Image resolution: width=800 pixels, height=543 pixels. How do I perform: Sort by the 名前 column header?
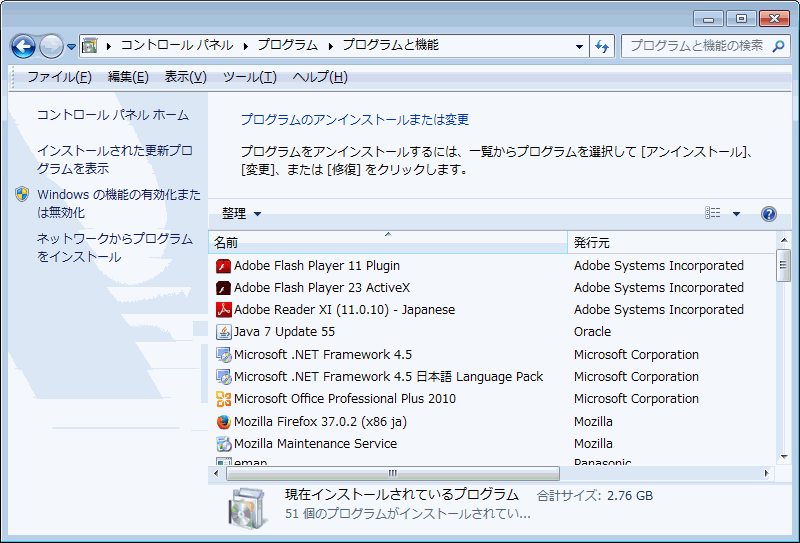coord(388,242)
